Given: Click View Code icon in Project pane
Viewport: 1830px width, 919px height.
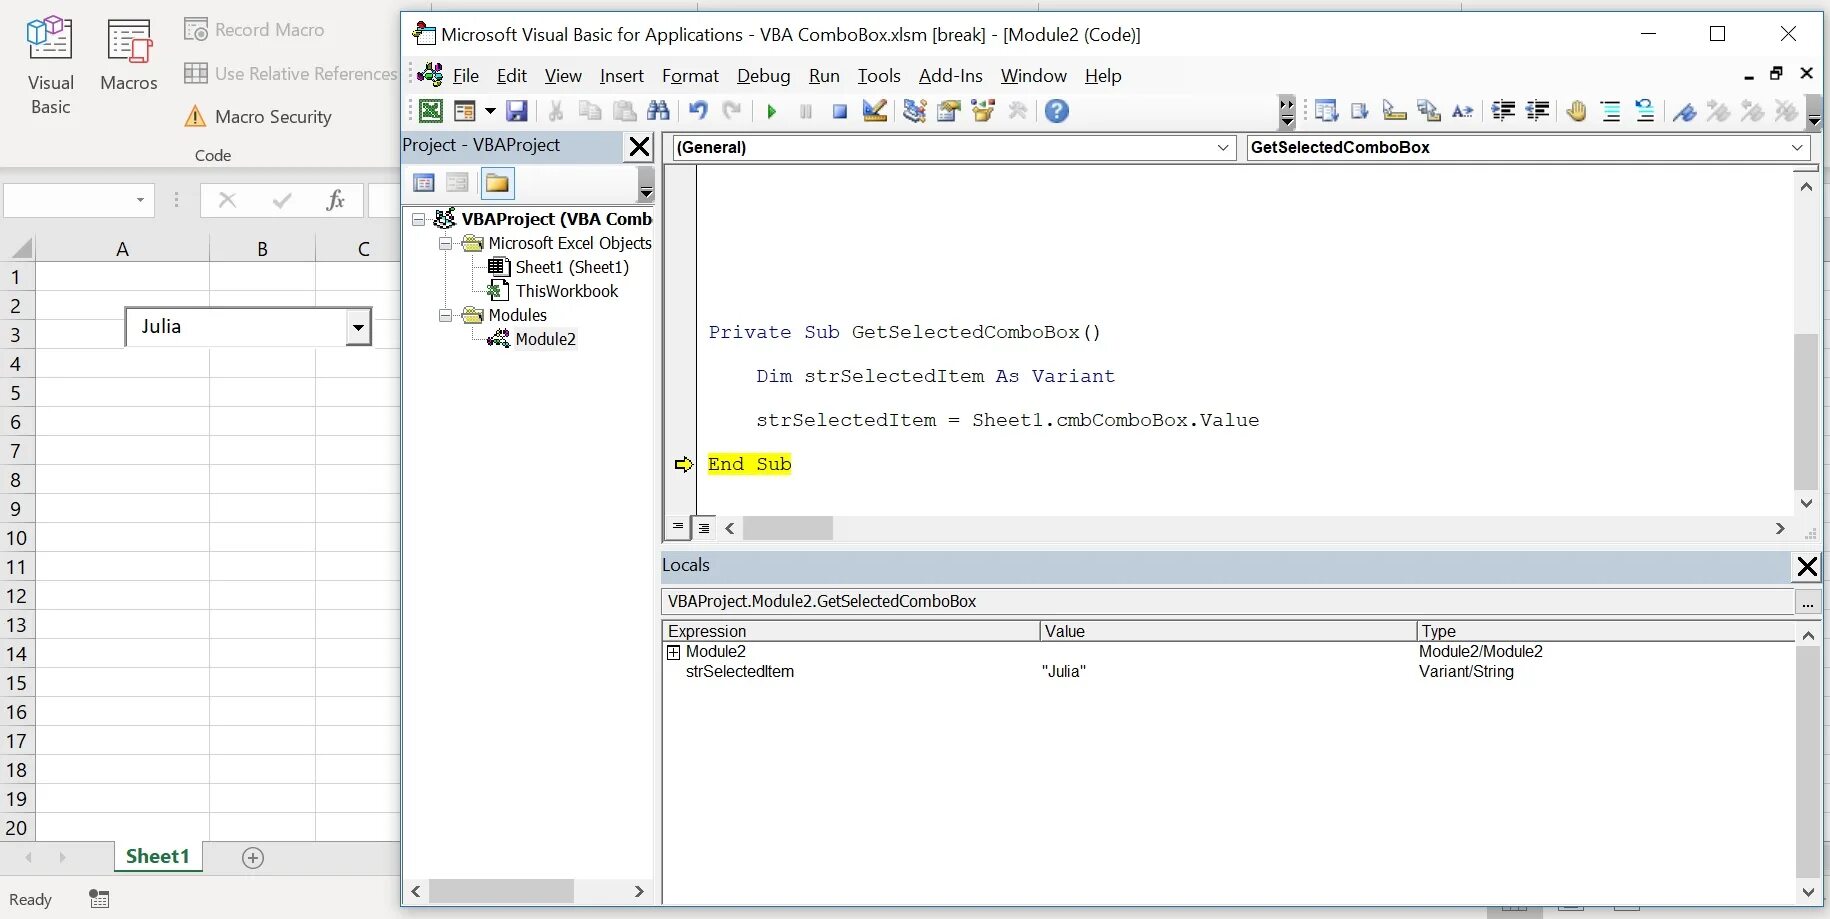Looking at the screenshot, I should pos(424,183).
